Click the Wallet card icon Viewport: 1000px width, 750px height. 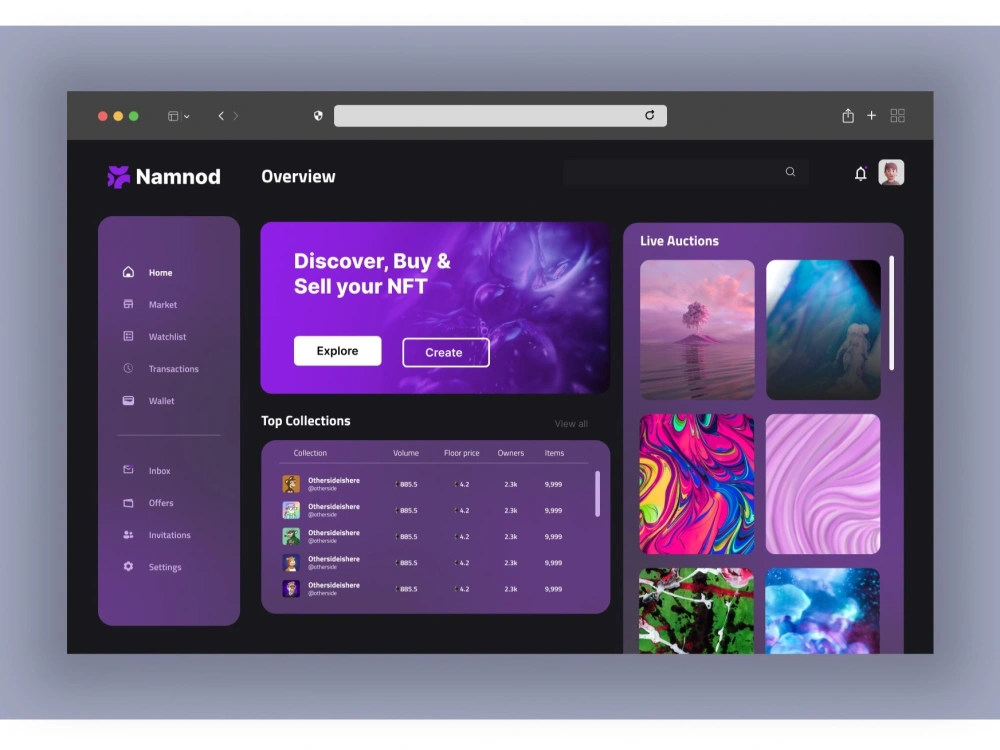[128, 401]
